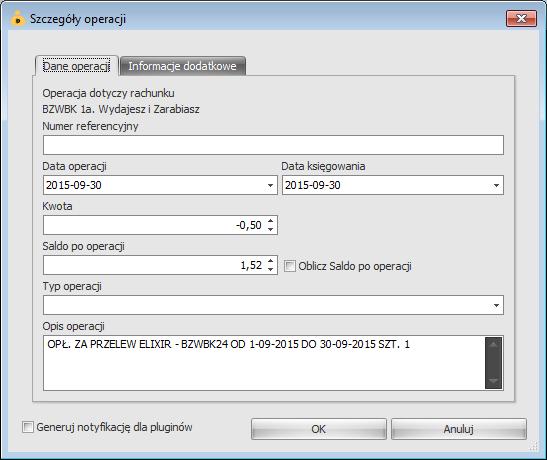Expand the Typ operacji dropdown
547x460 pixels.
click(x=496, y=306)
